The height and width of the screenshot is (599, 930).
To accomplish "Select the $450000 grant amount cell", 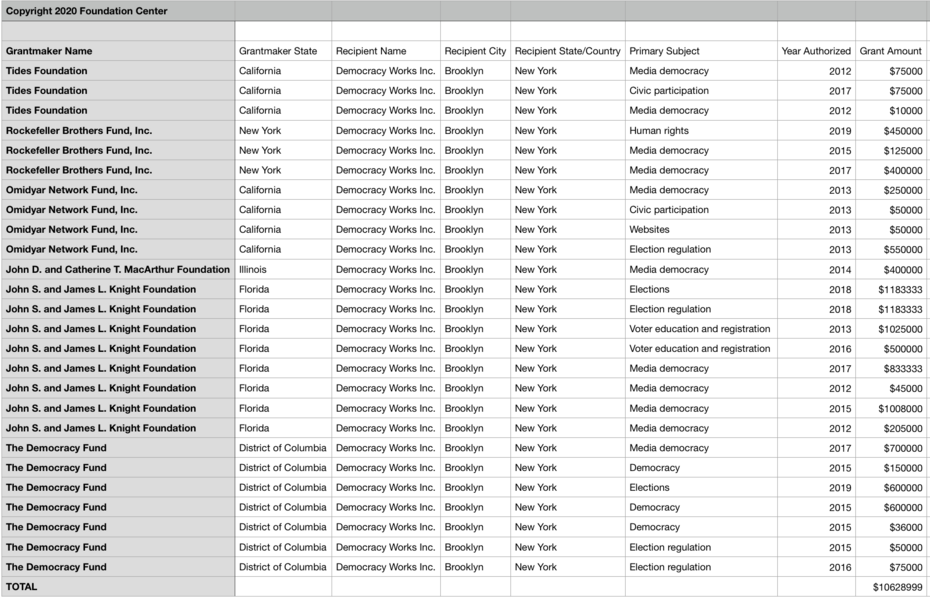I will pyautogui.click(x=891, y=130).
